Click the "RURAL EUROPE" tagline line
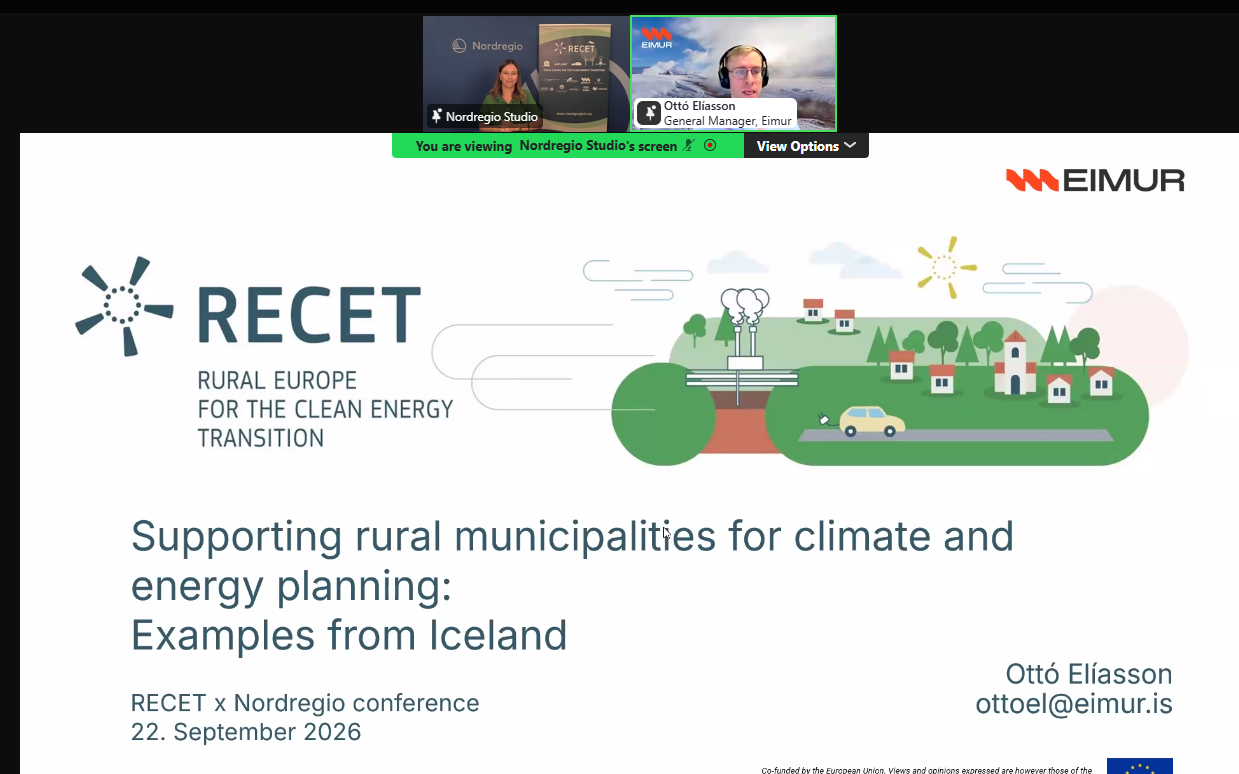This screenshot has height=774, width=1239. point(277,381)
